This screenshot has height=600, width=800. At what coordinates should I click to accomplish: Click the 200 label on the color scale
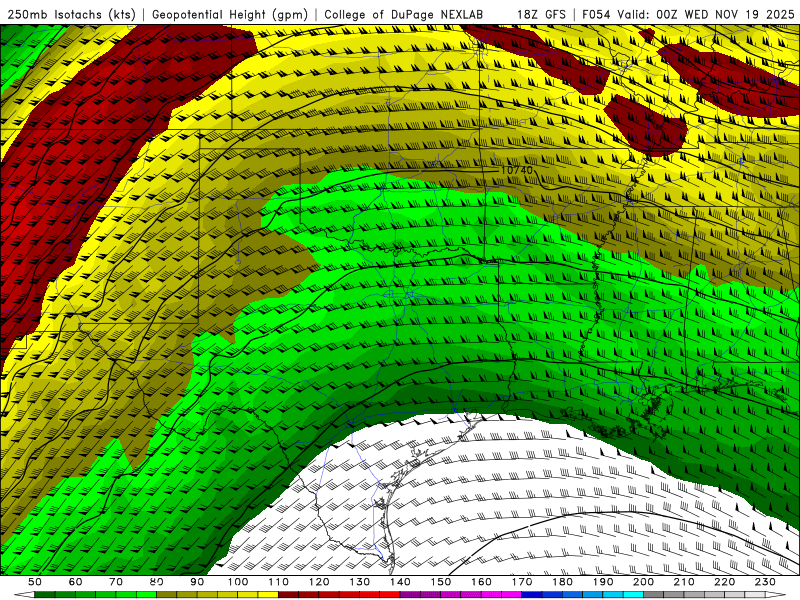click(643, 582)
